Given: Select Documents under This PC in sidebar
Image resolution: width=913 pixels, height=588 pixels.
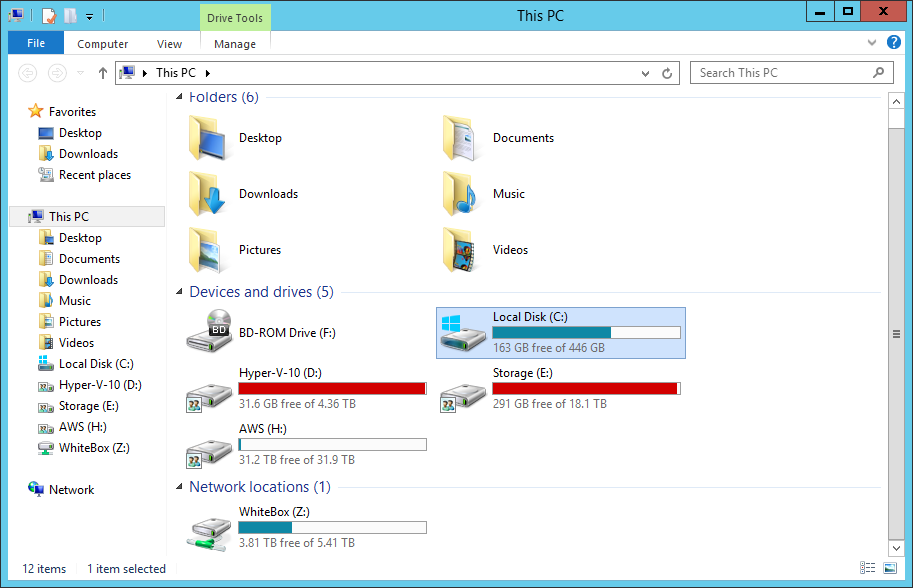Looking at the screenshot, I should 89,258.
